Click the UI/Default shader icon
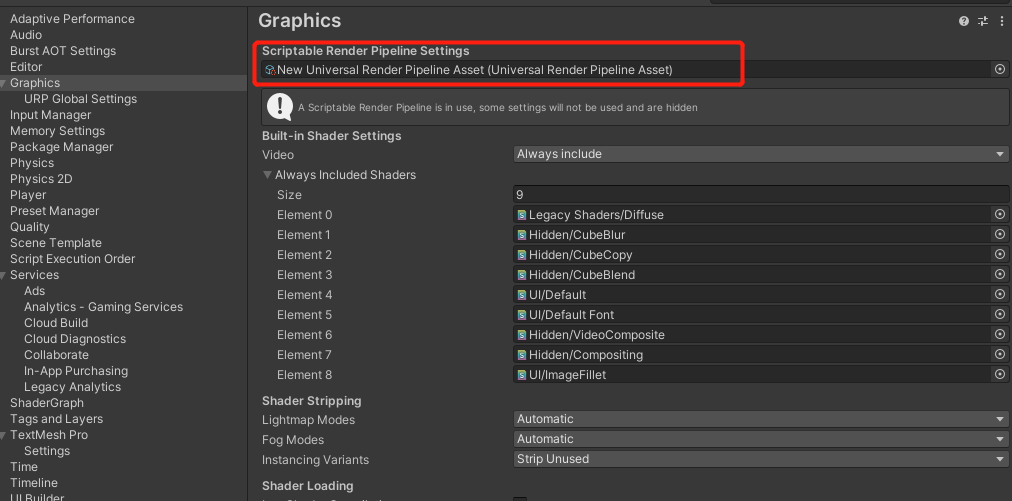The width and height of the screenshot is (1012, 501). click(521, 295)
